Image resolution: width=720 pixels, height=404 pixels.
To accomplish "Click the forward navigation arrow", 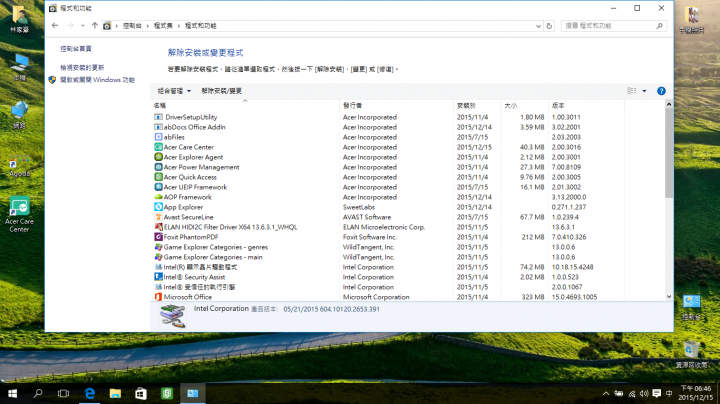I will point(70,26).
